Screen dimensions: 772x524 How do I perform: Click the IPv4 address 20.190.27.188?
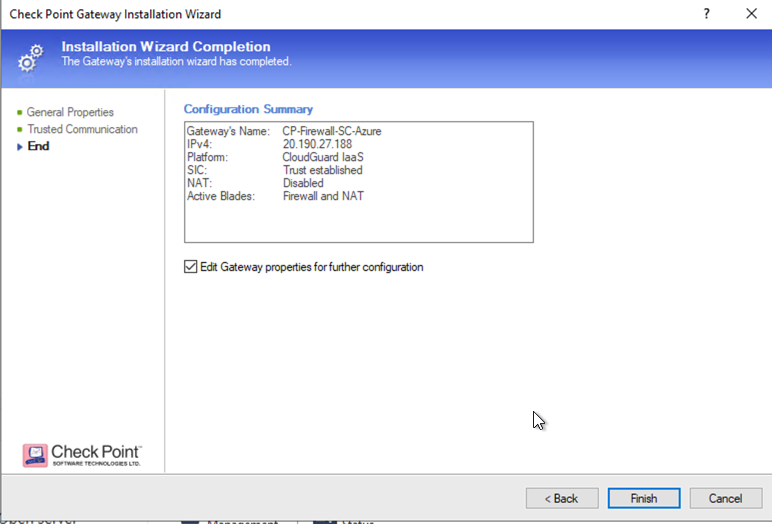(317, 144)
